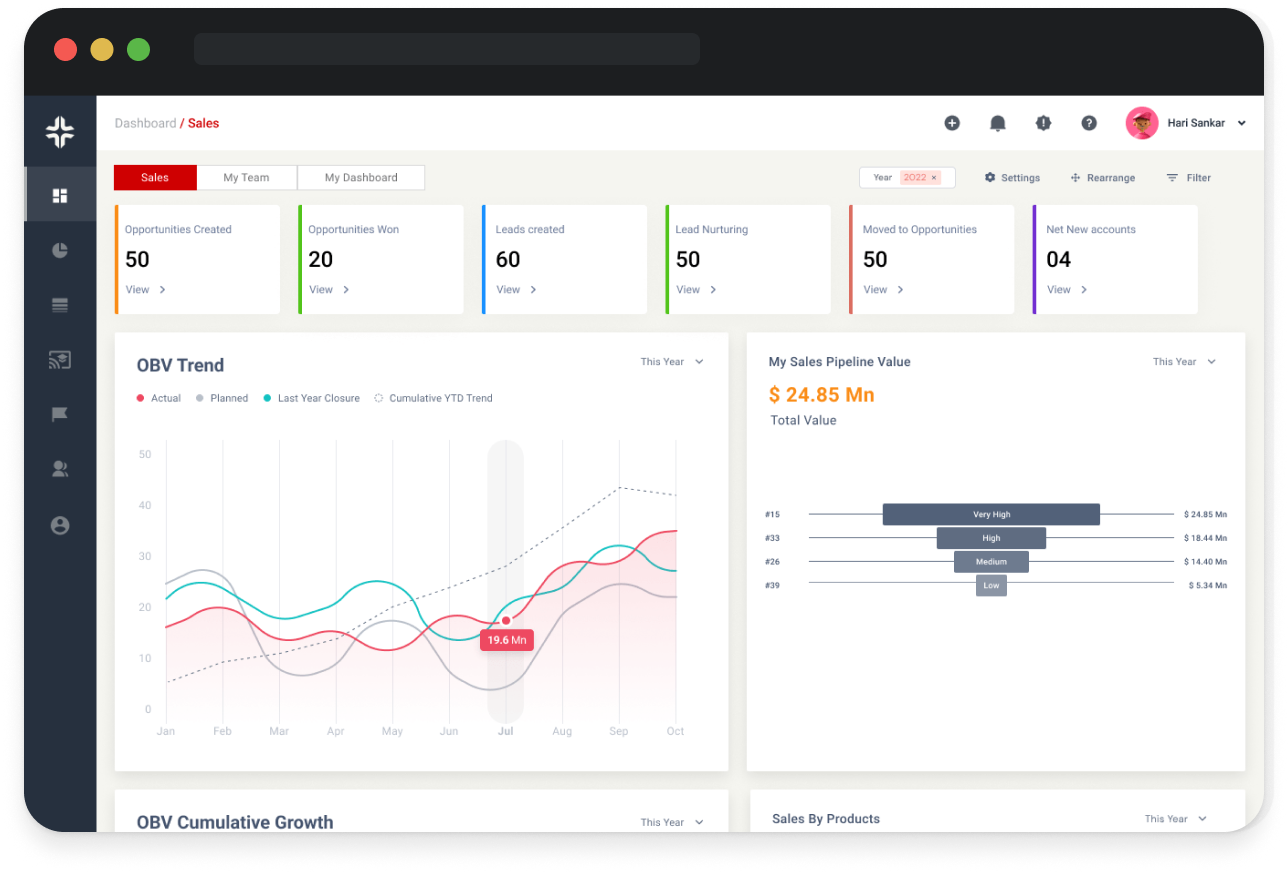The image size is (1288, 872).
Task: Switch to the My Team tab
Action: tap(246, 178)
